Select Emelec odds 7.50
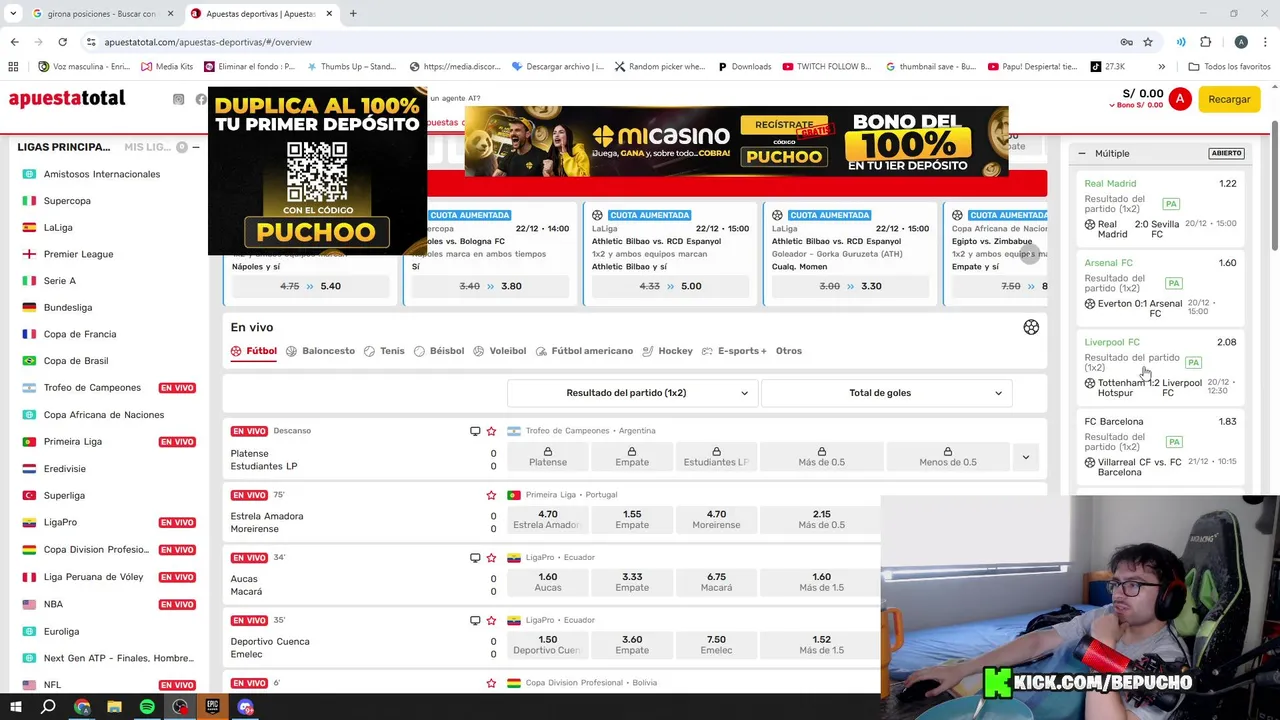This screenshot has width=1280, height=720. pyautogui.click(x=716, y=645)
